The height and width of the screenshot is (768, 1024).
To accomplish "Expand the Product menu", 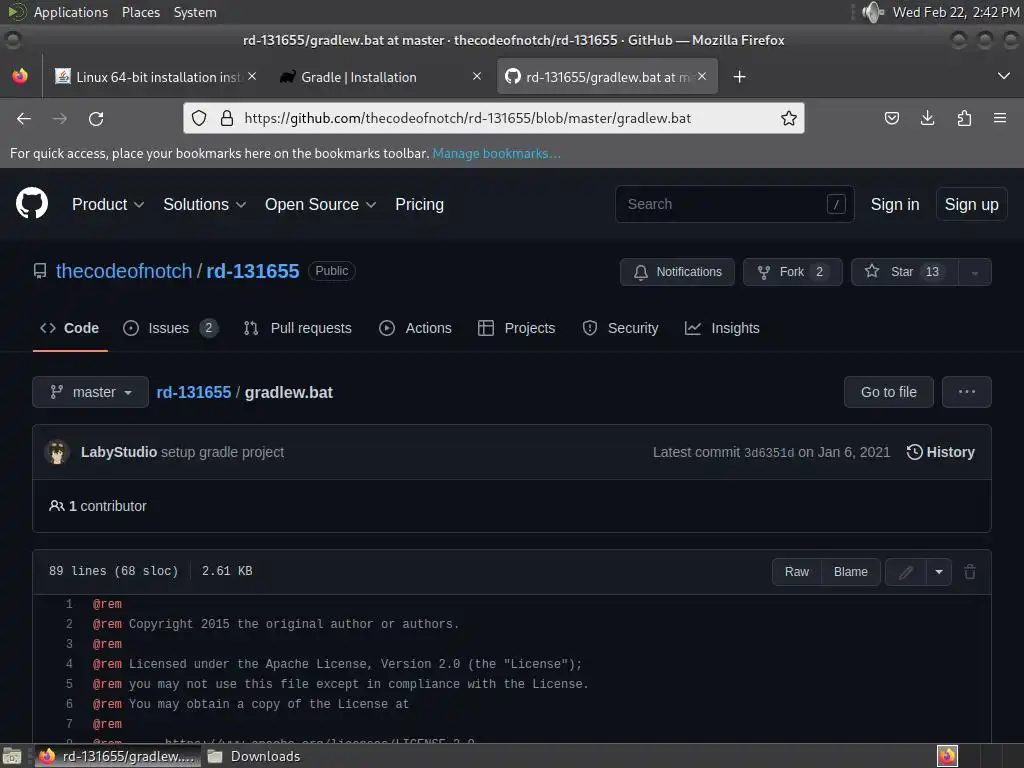I will [108, 204].
